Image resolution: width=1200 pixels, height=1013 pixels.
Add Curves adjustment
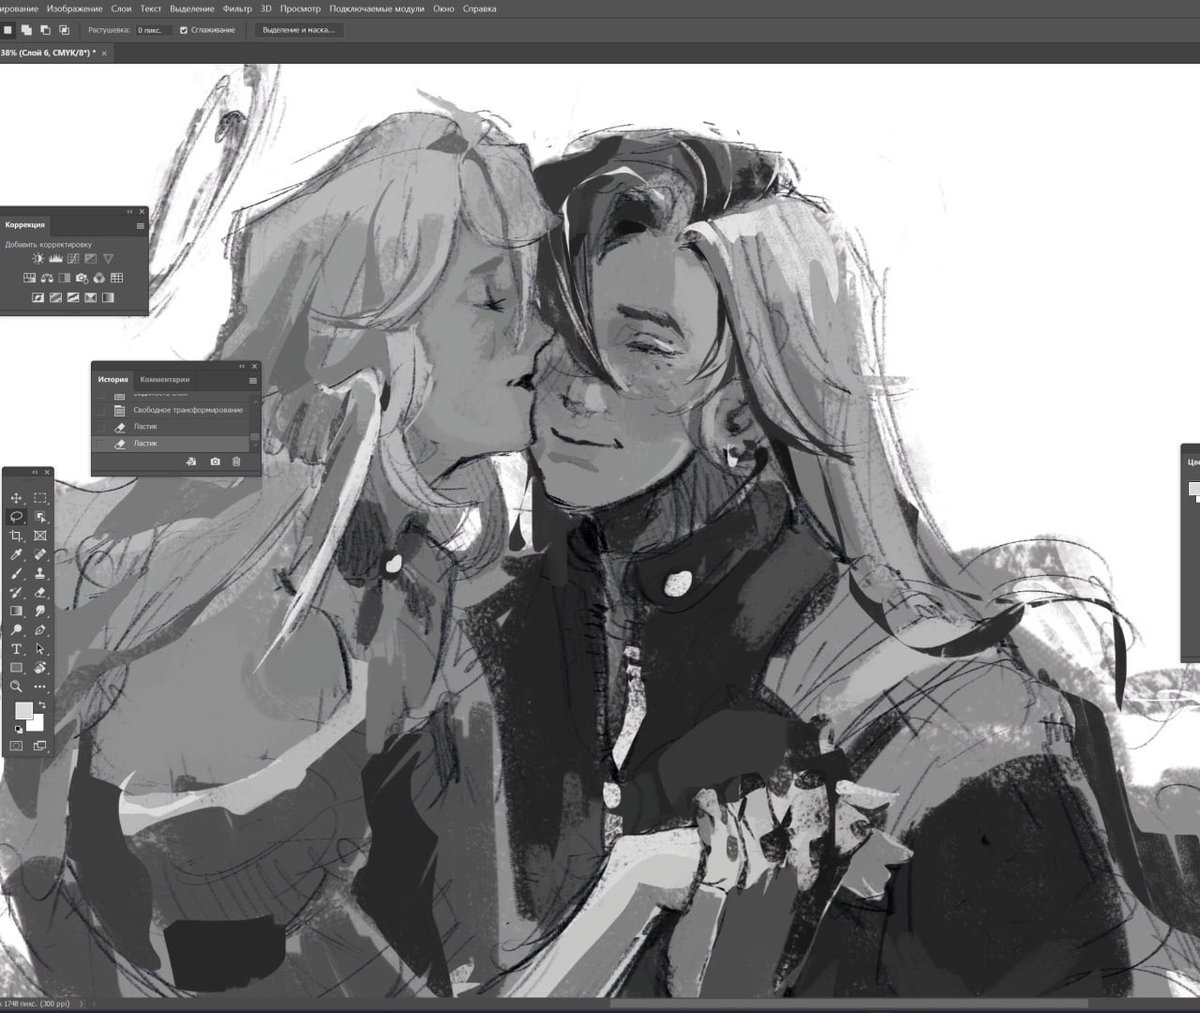(73, 259)
